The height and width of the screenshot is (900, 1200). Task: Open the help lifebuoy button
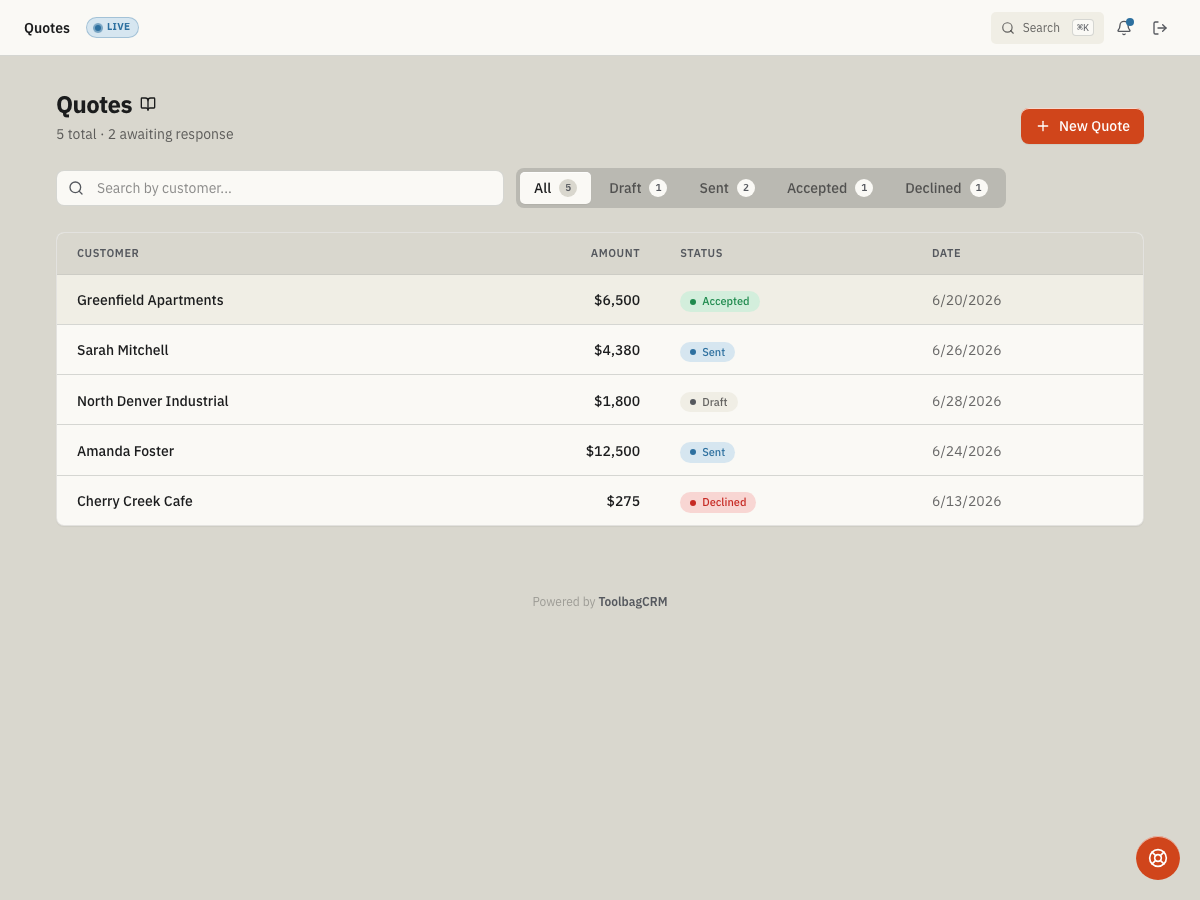(x=1158, y=858)
